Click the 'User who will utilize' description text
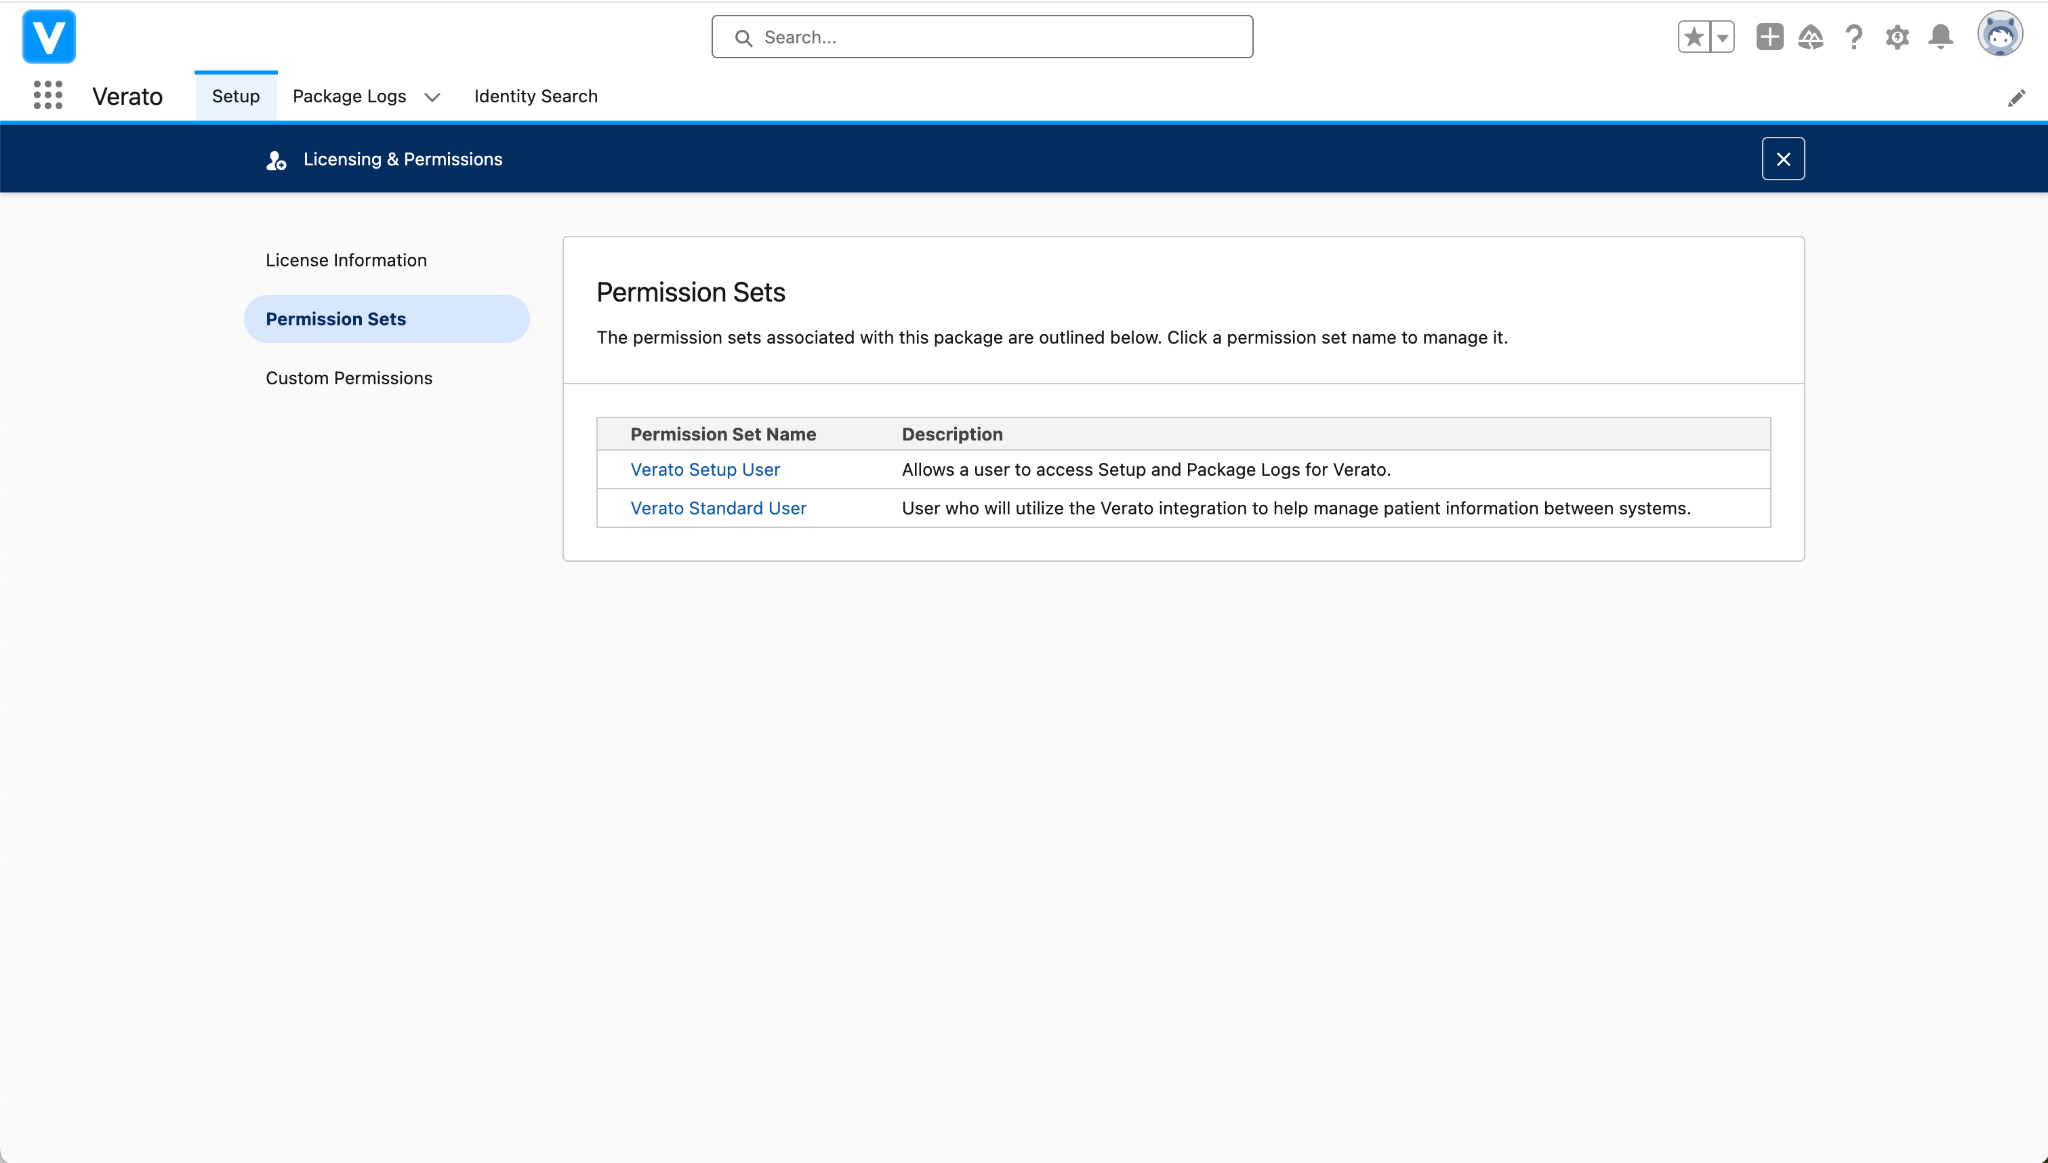The height and width of the screenshot is (1163, 2048). click(1296, 508)
